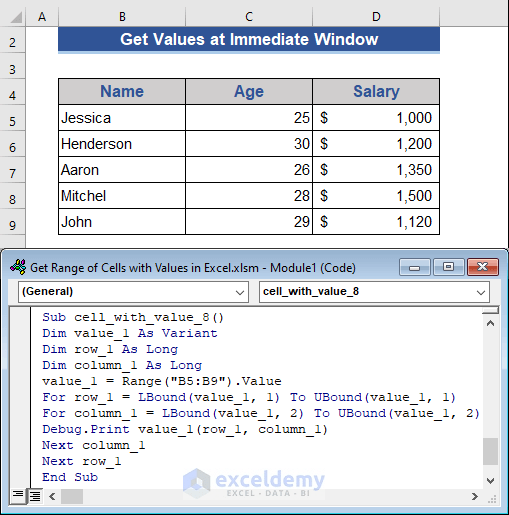Image resolution: width=509 pixels, height=515 pixels.
Task: Click the 'Sub cell_with_value_8()' code line
Action: [x=133, y=317]
